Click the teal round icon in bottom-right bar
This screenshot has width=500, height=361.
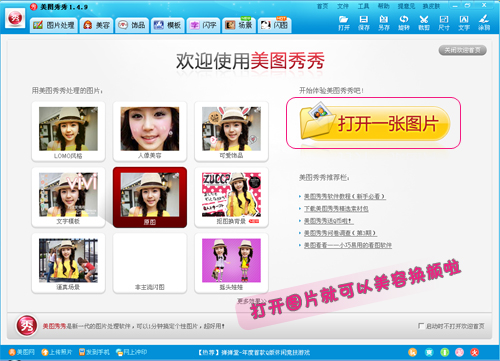(429, 352)
